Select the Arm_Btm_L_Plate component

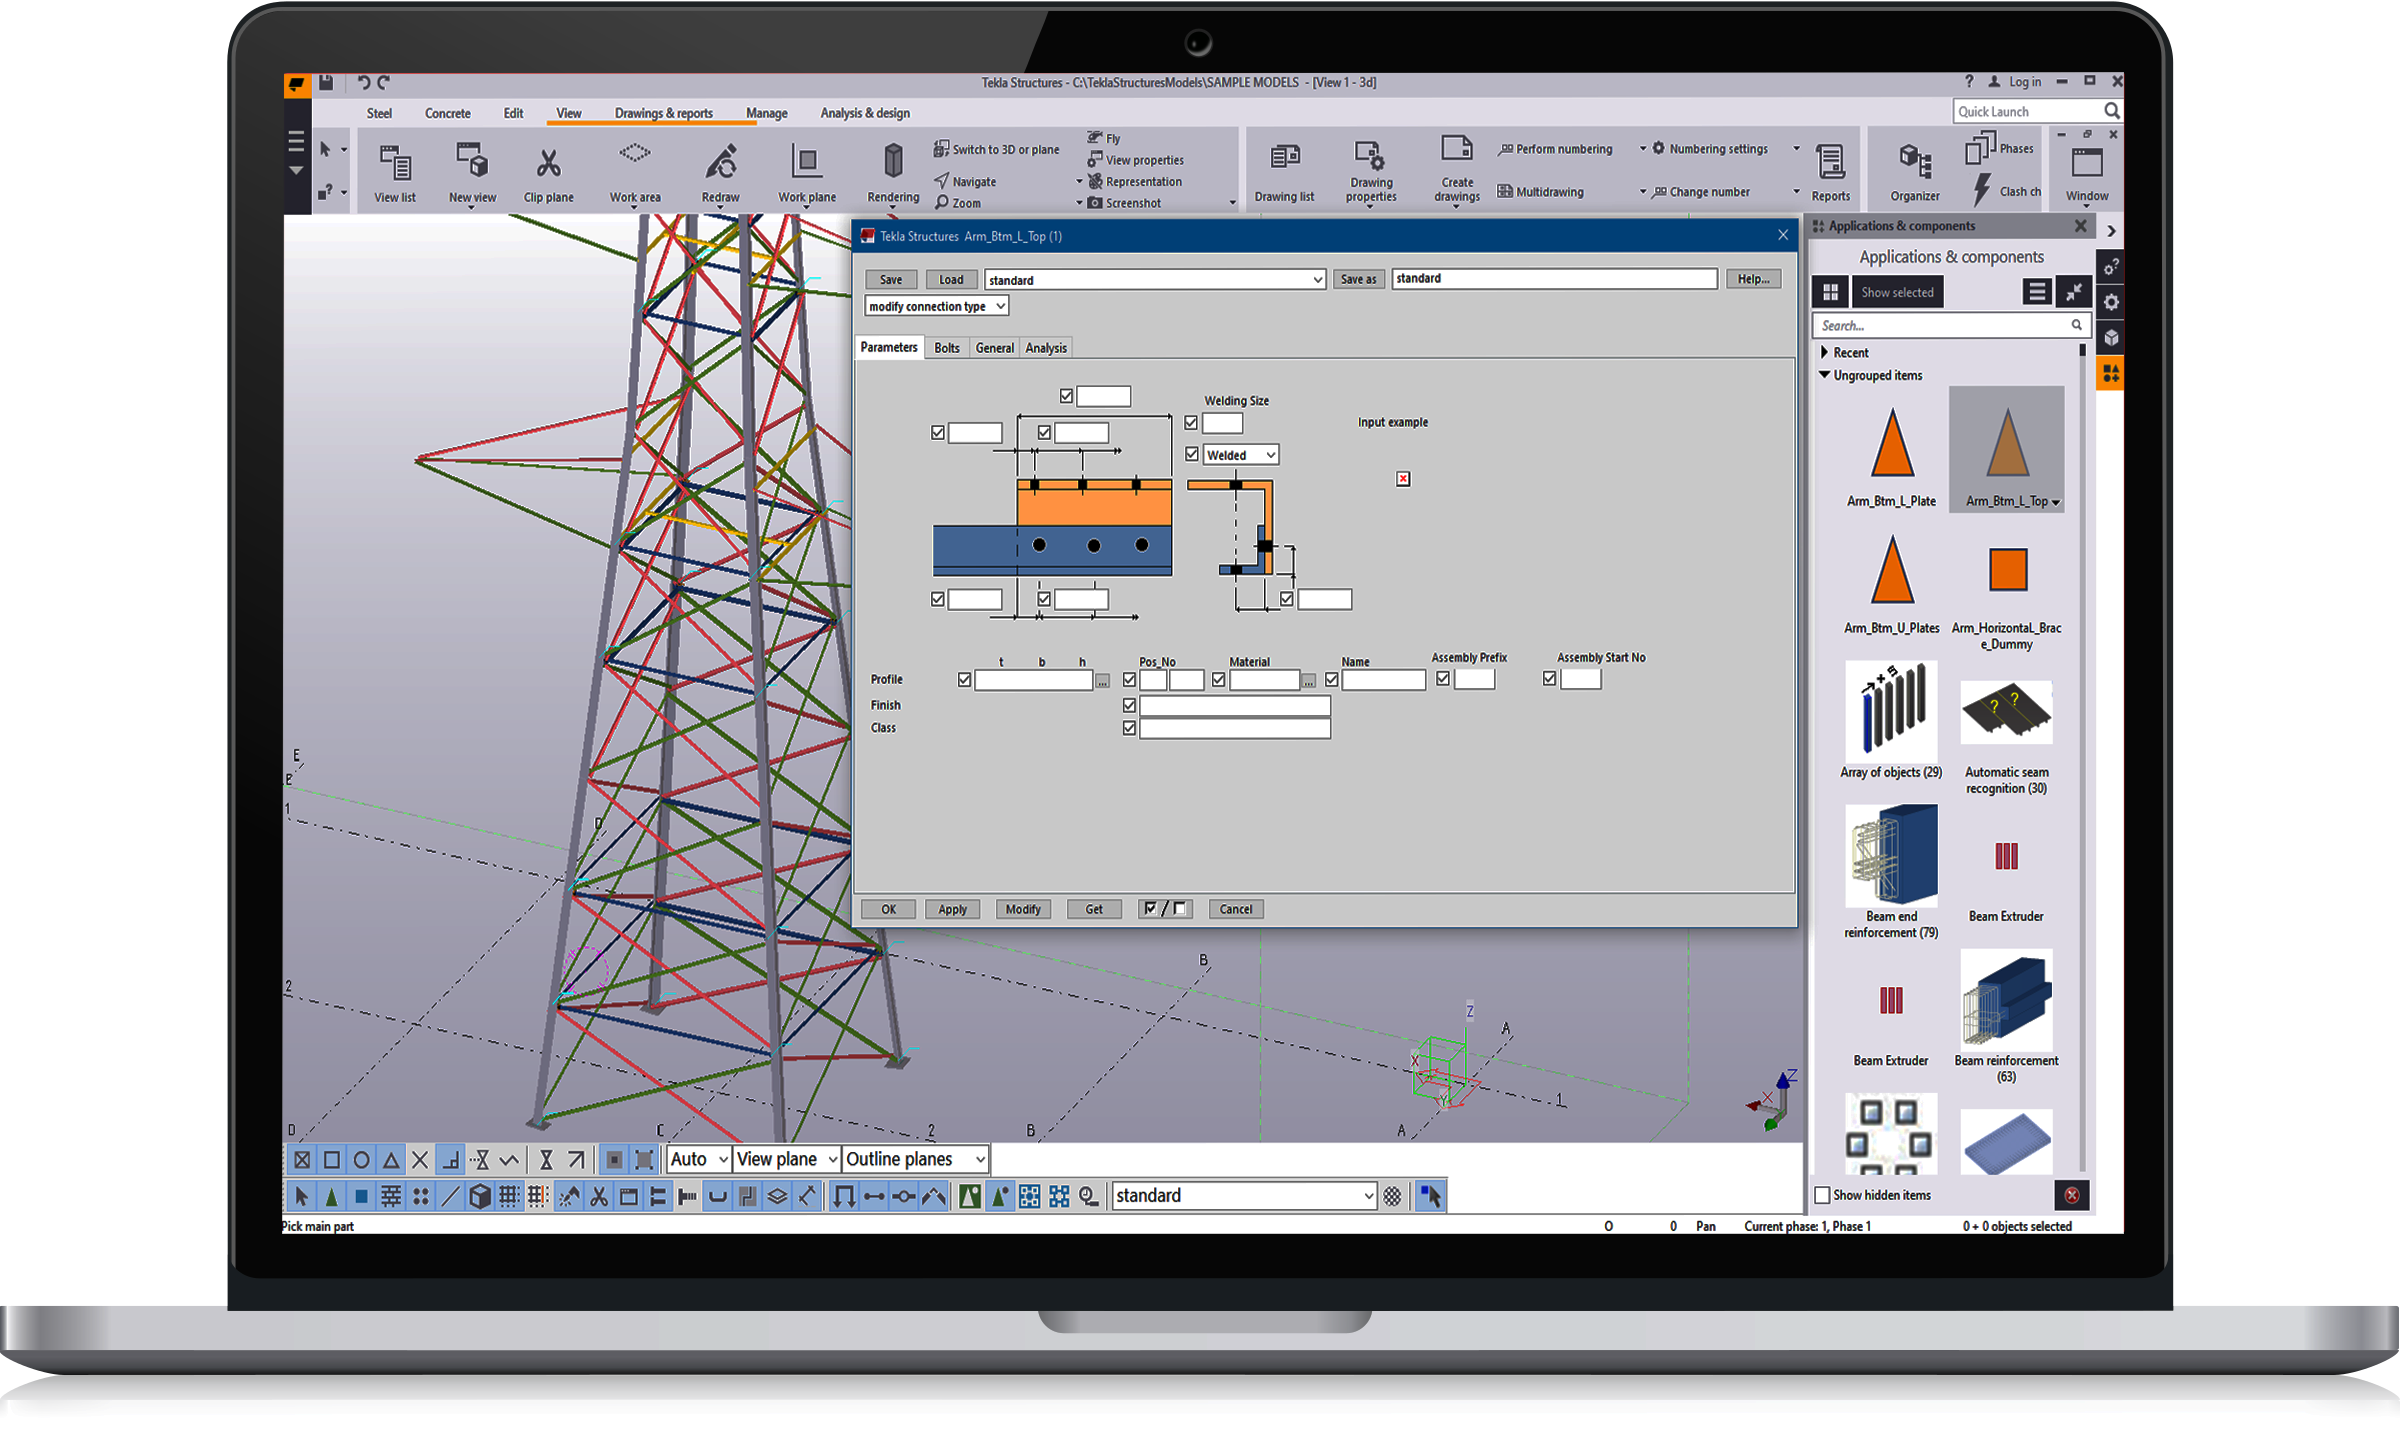[x=1891, y=456]
